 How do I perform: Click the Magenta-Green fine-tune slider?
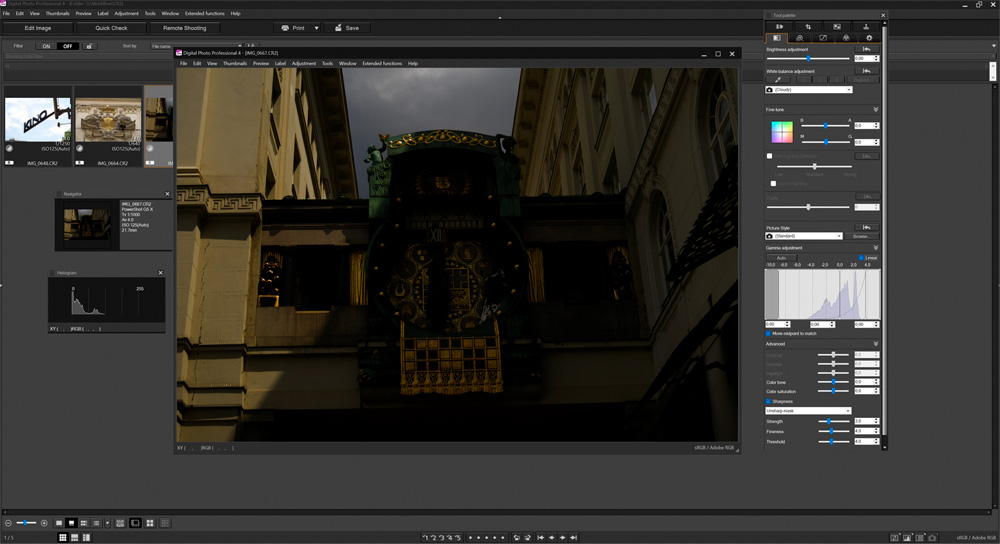coord(826,142)
